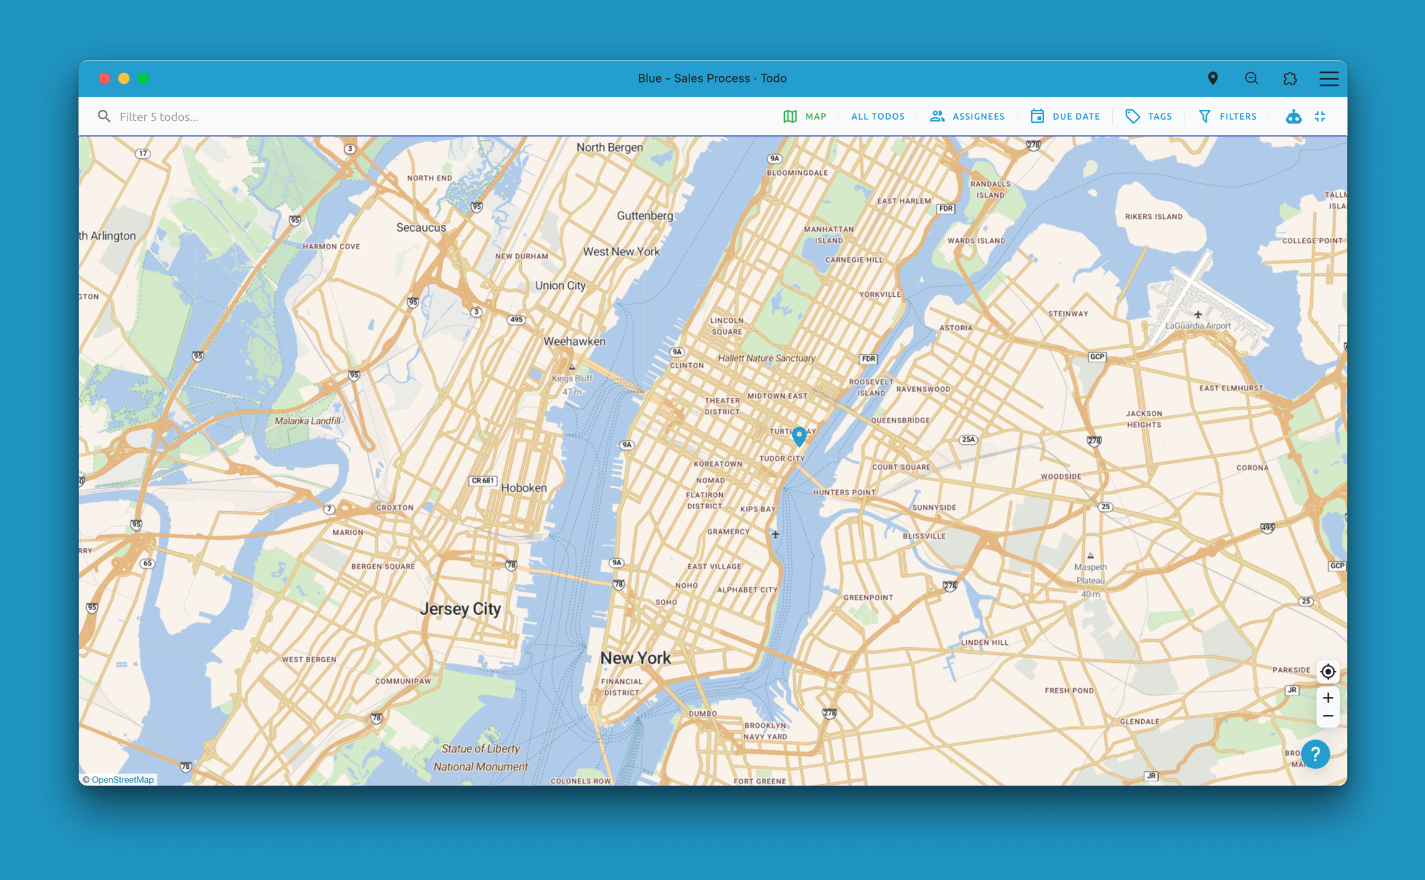Select the Assignees people icon
This screenshot has width=1425, height=880.
pos(936,116)
